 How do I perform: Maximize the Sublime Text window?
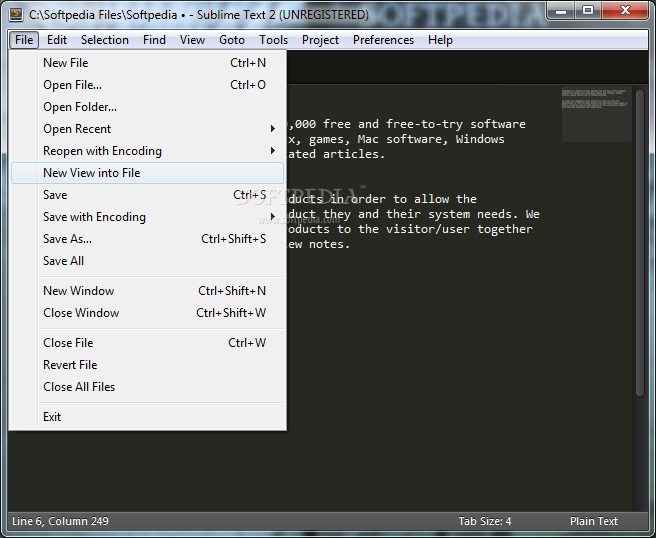click(x=588, y=10)
